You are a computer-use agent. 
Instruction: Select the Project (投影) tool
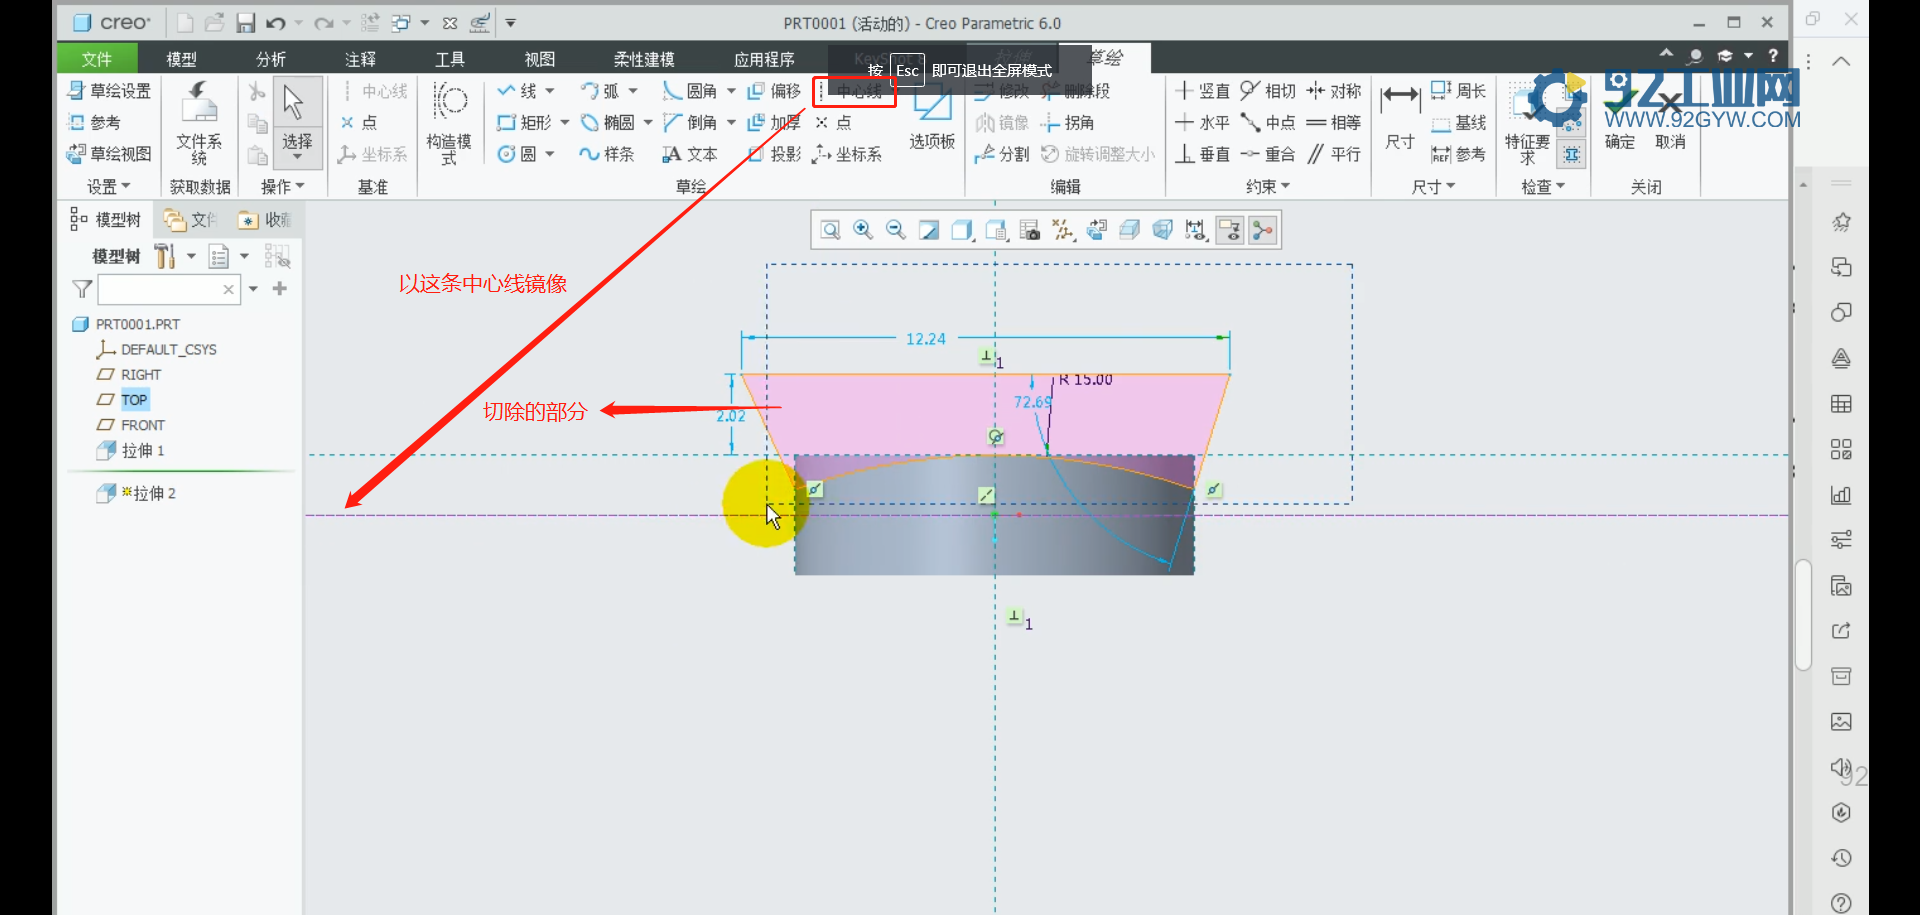(x=774, y=154)
